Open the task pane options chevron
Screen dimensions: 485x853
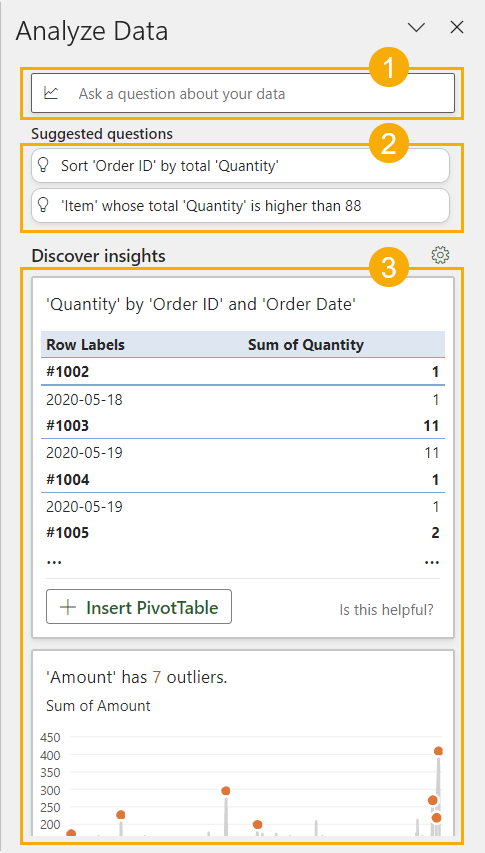(x=416, y=28)
